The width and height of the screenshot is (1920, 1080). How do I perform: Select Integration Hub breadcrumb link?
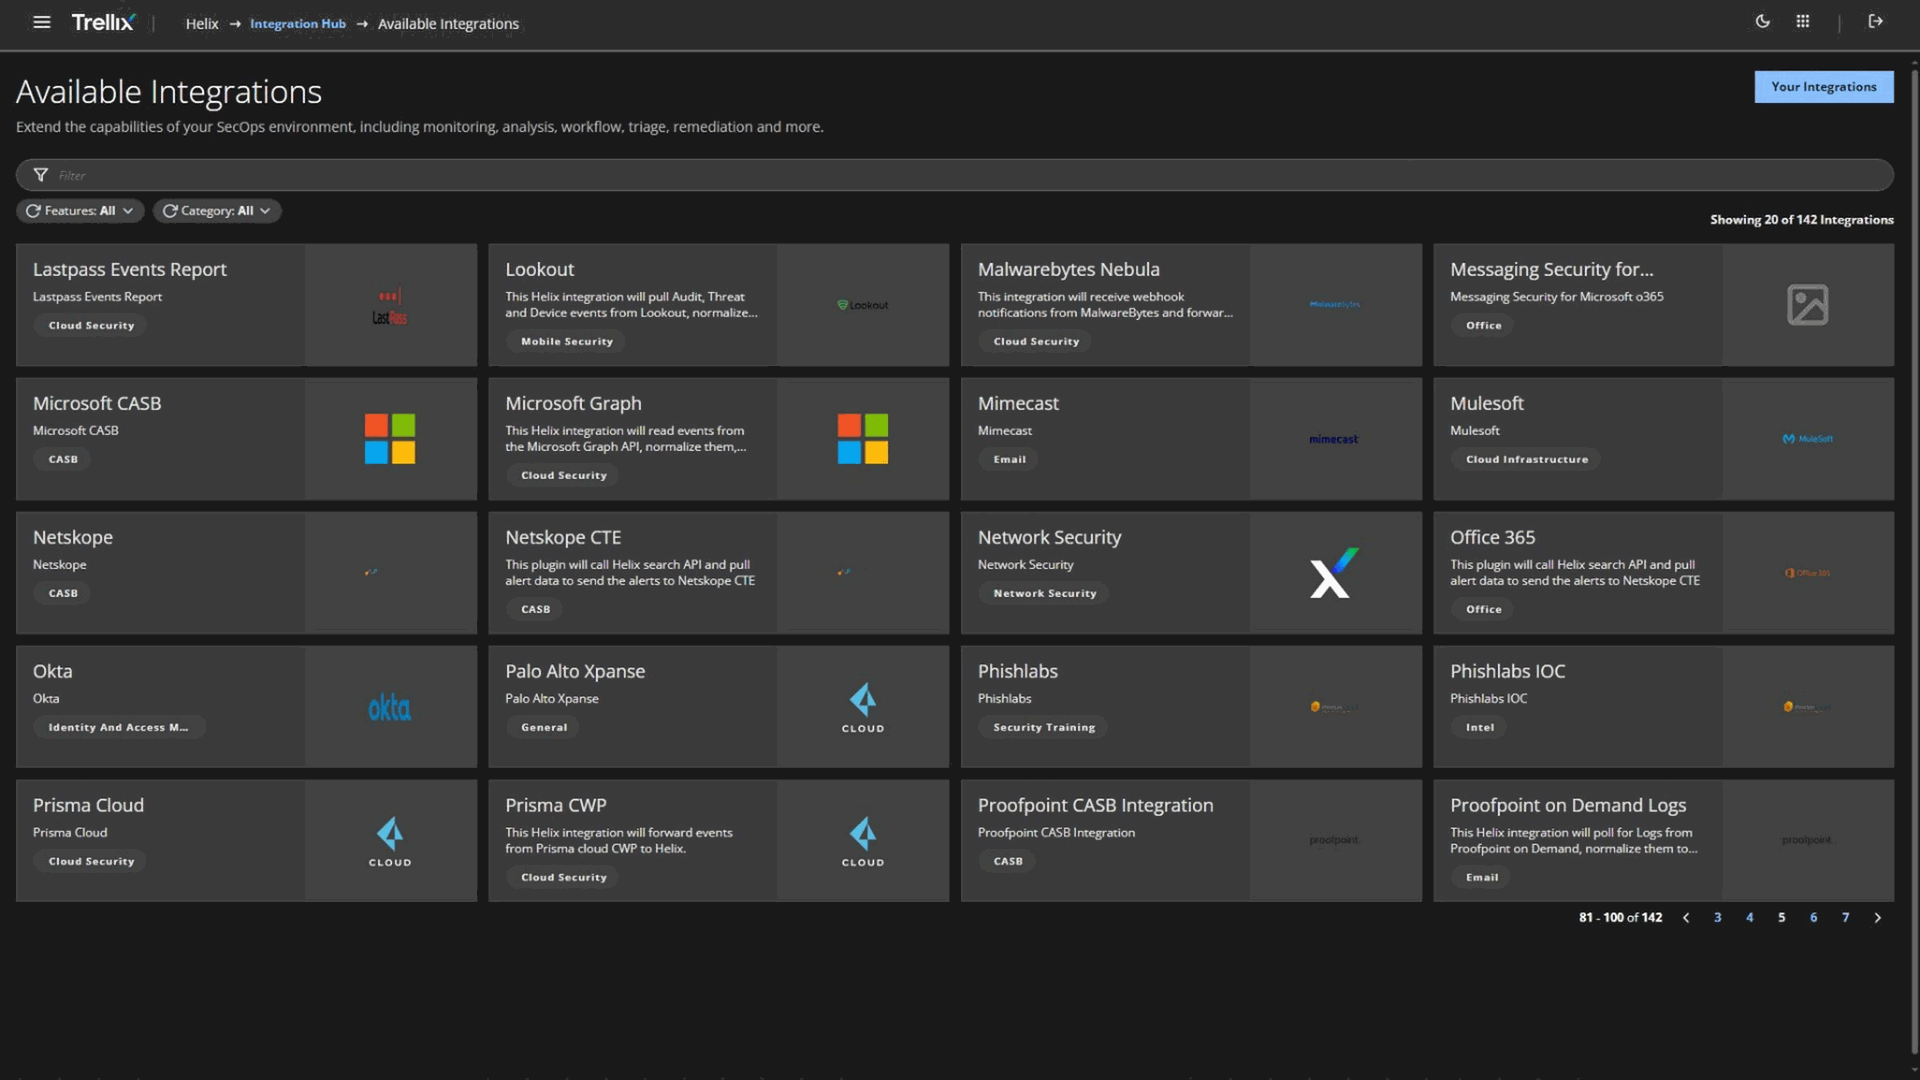coord(297,24)
